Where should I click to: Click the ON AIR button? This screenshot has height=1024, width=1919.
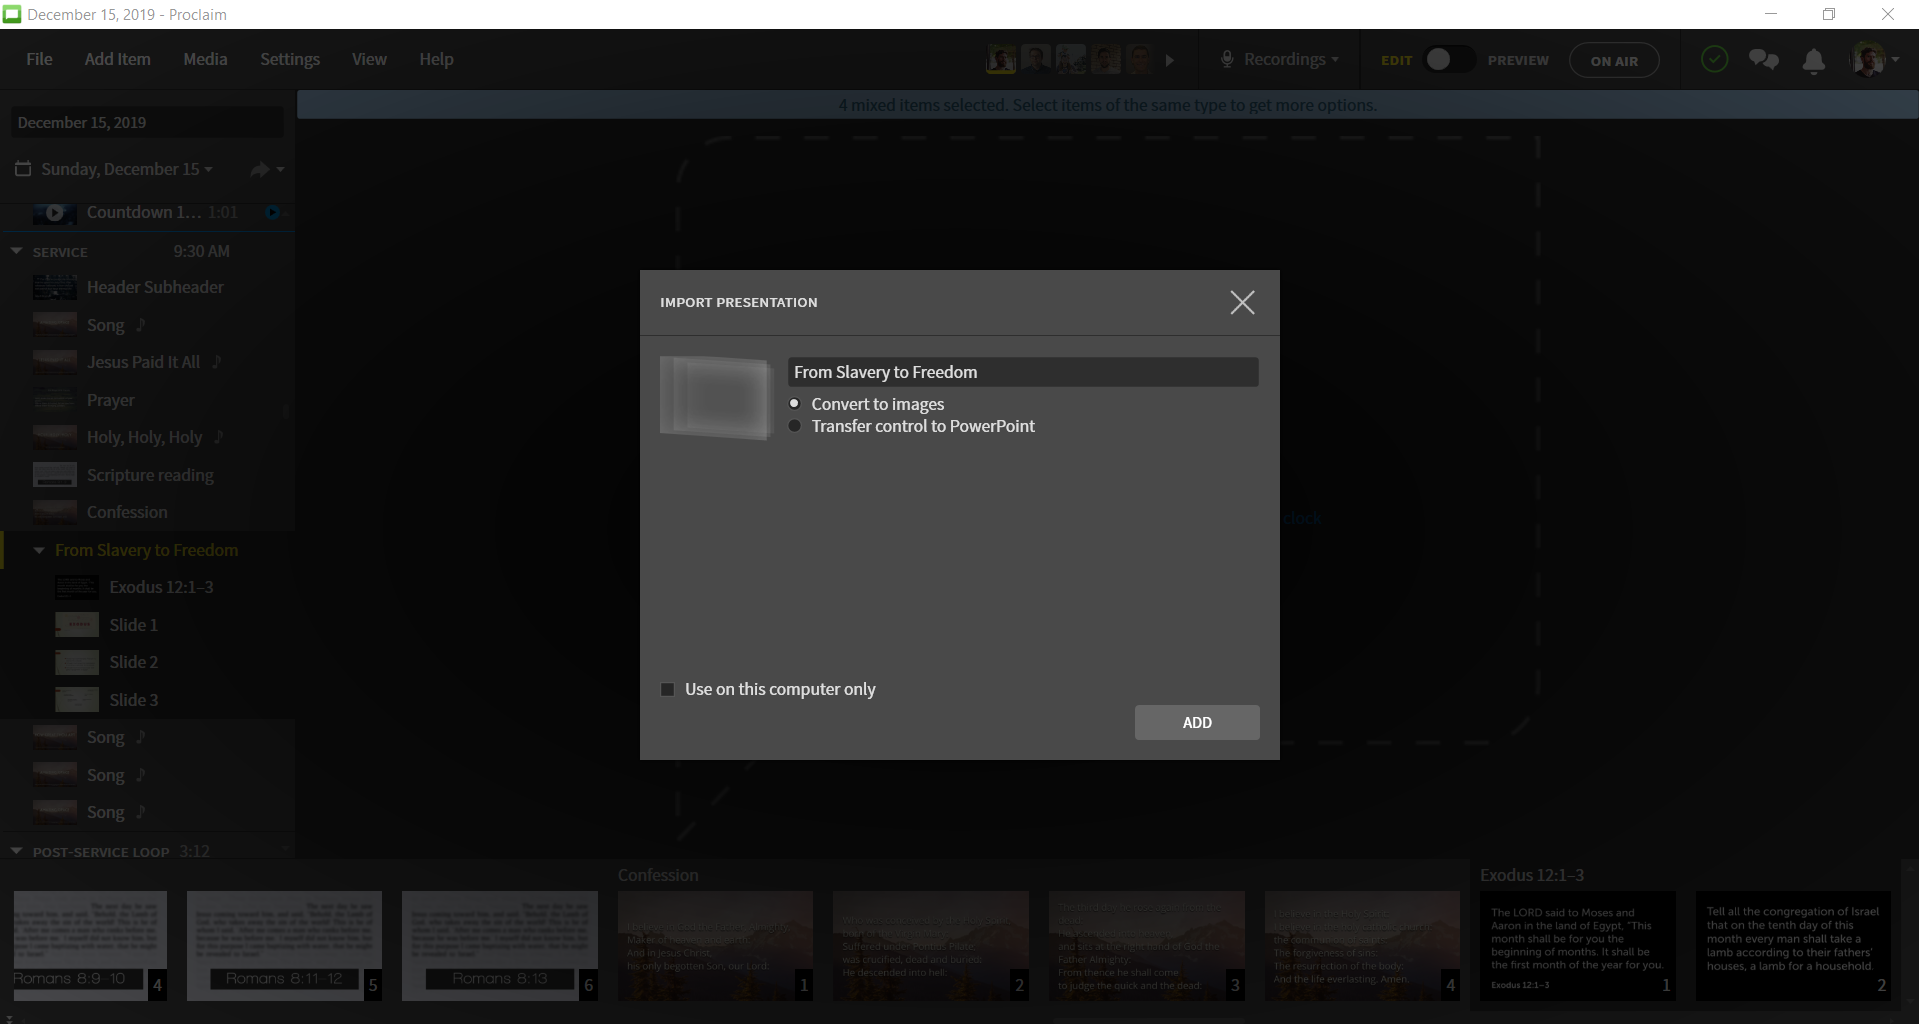pos(1614,60)
